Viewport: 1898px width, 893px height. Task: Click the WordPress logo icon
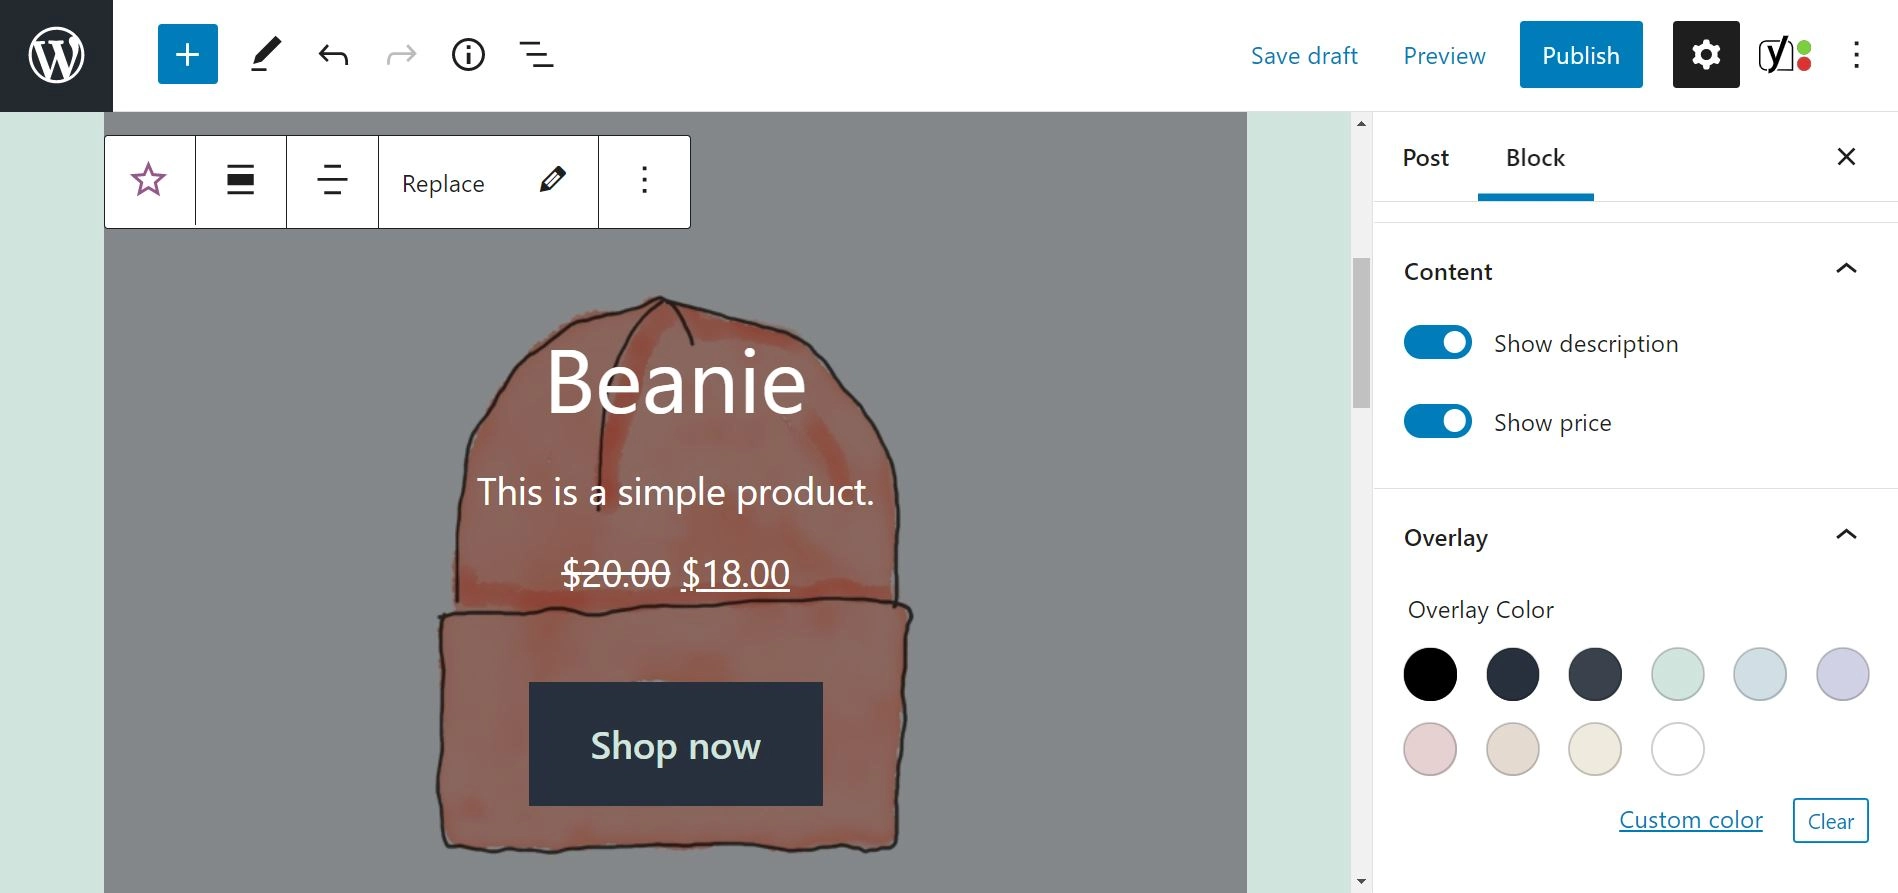click(x=56, y=55)
